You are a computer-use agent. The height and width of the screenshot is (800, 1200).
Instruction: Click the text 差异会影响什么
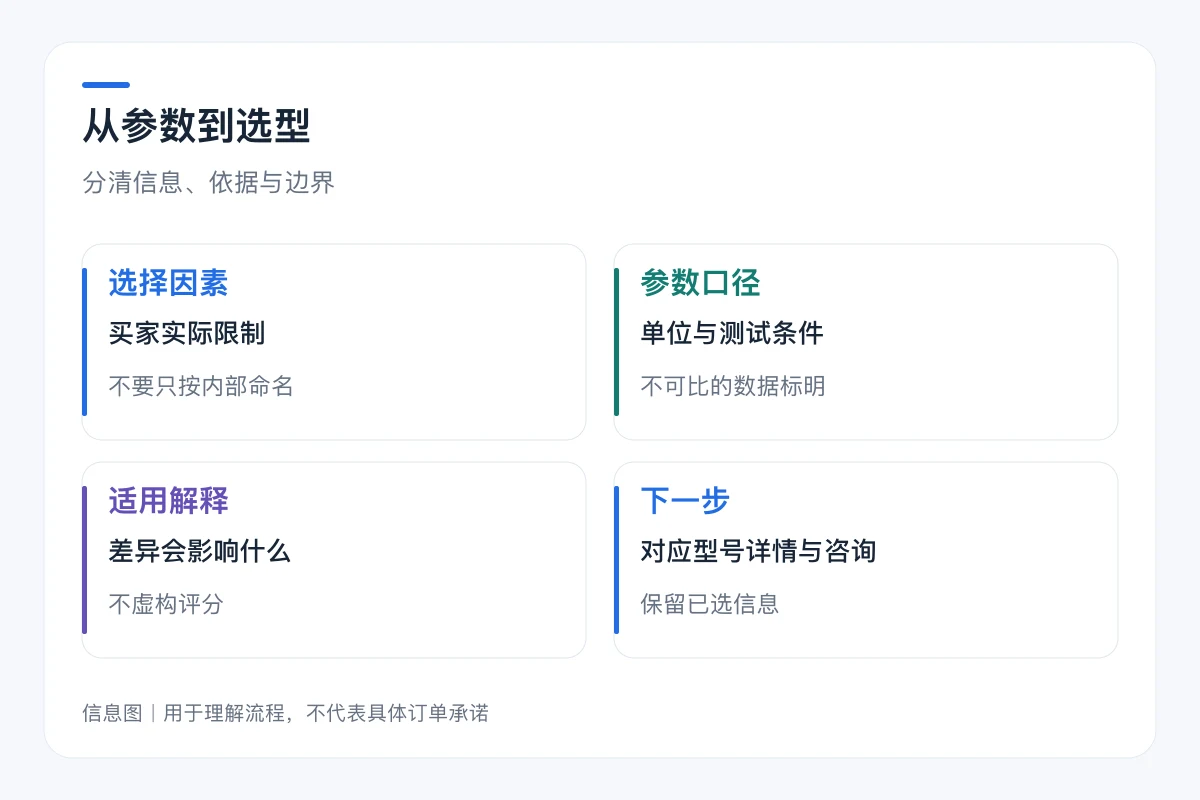click(x=200, y=551)
